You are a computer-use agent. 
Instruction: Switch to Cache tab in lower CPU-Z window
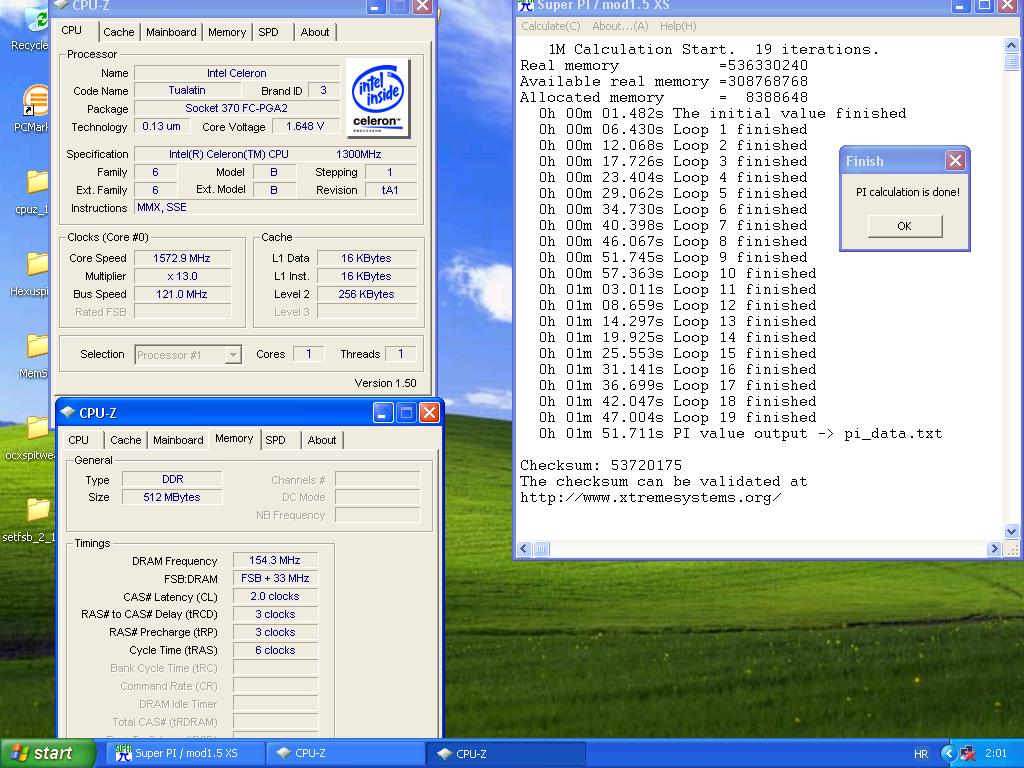pos(125,440)
